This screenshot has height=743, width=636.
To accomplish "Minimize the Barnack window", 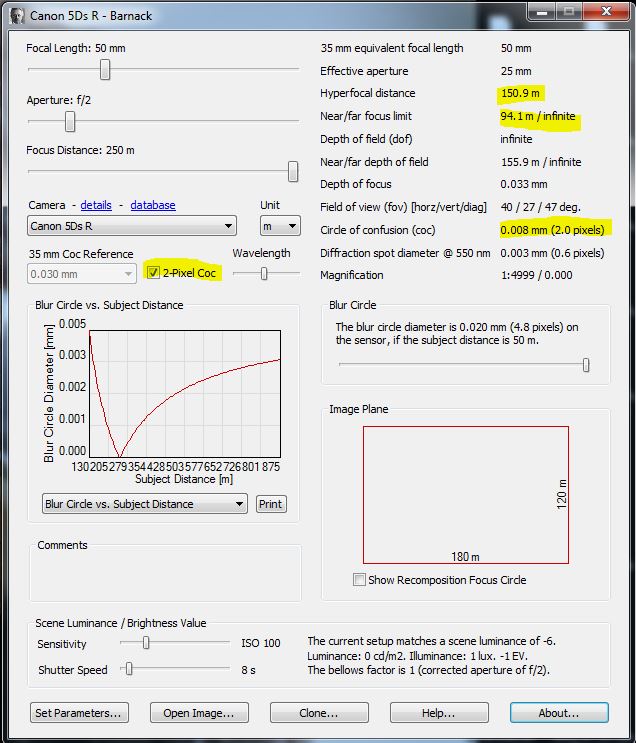I will pos(543,12).
